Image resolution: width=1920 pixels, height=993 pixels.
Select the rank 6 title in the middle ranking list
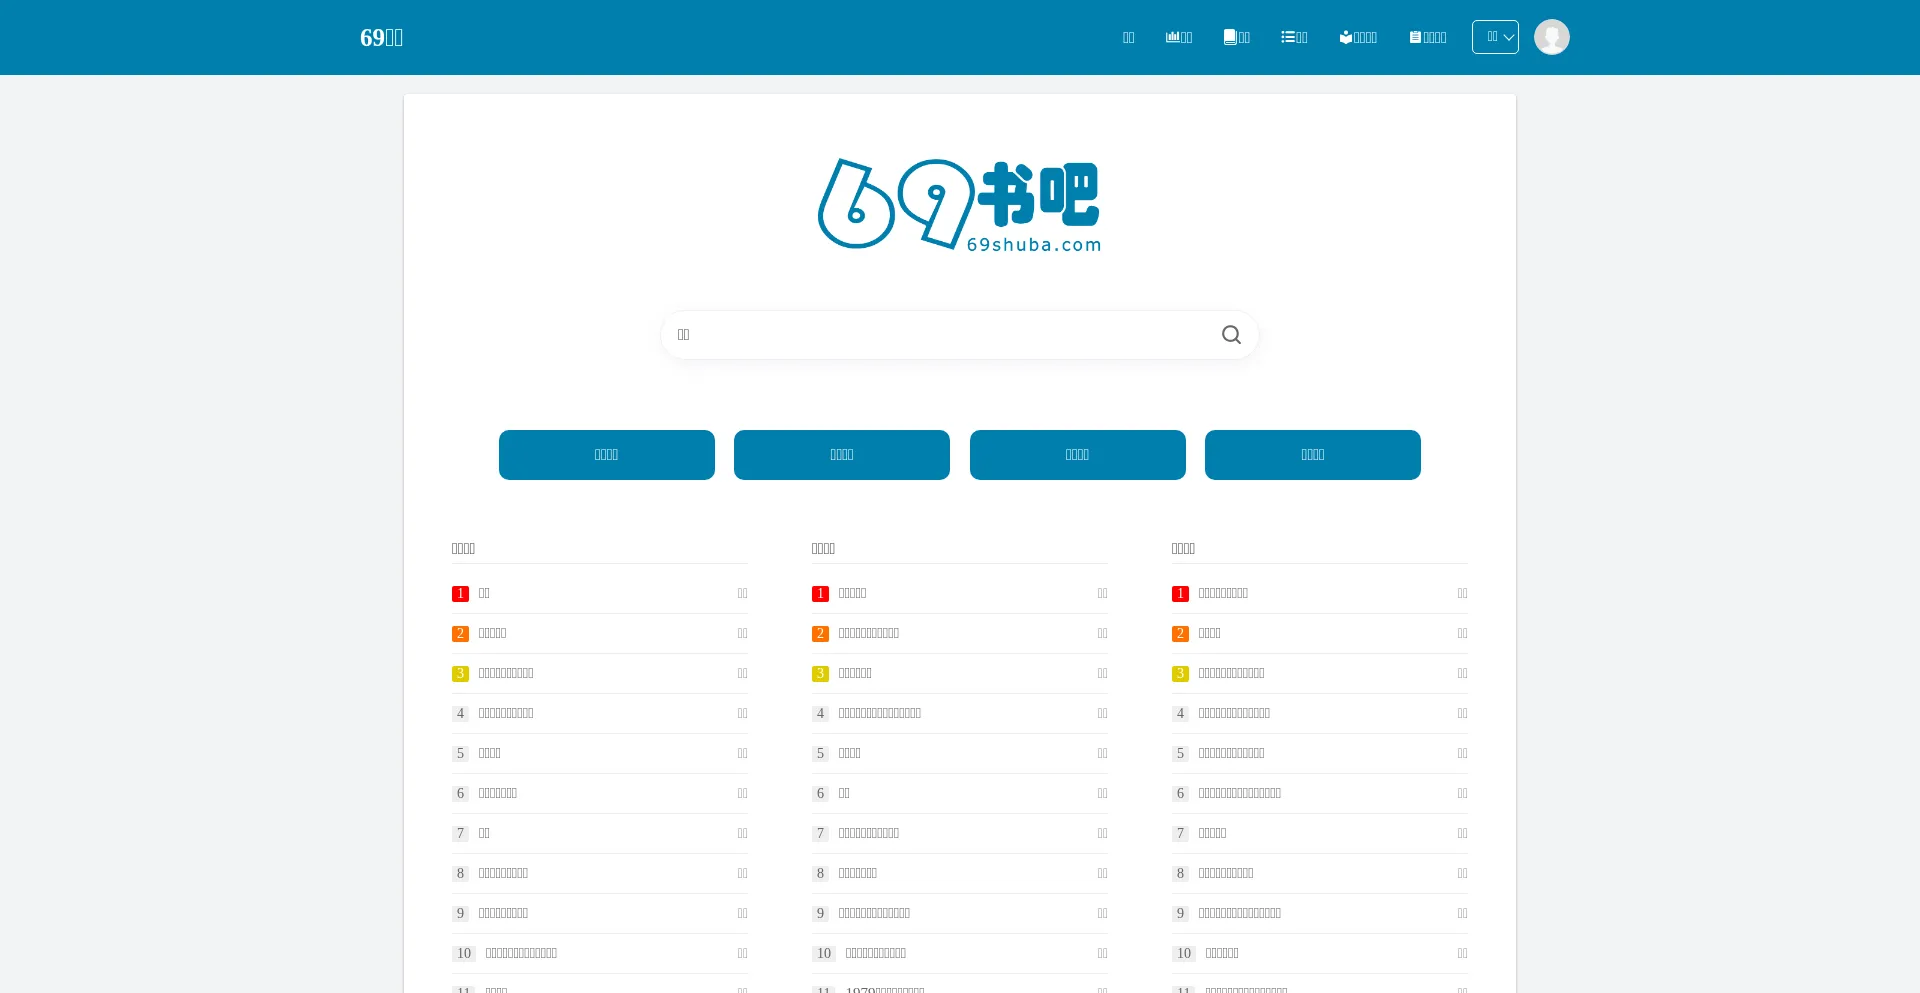(x=844, y=793)
